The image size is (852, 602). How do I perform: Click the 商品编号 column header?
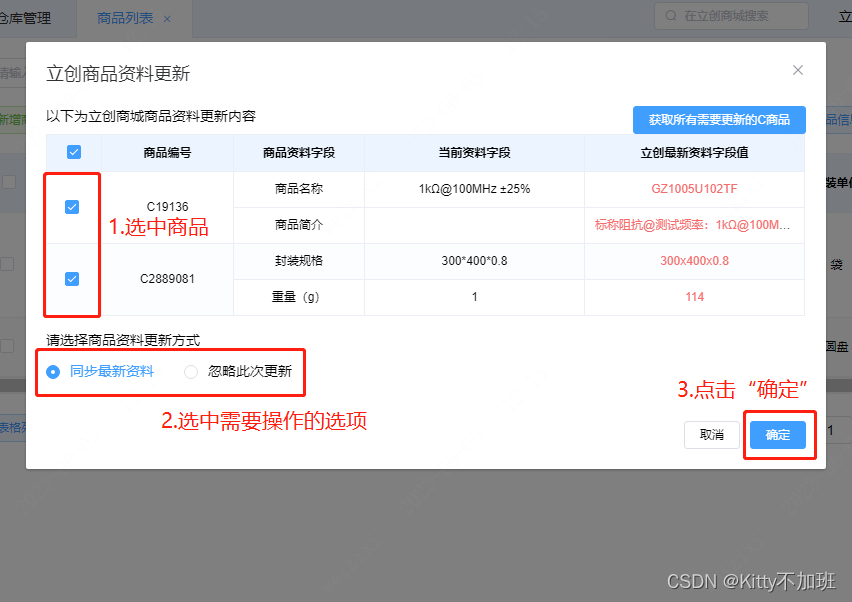tap(167, 153)
